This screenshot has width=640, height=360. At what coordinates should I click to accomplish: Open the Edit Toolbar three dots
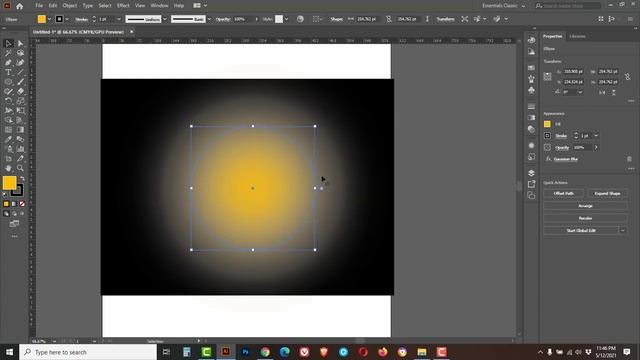pos(14,236)
